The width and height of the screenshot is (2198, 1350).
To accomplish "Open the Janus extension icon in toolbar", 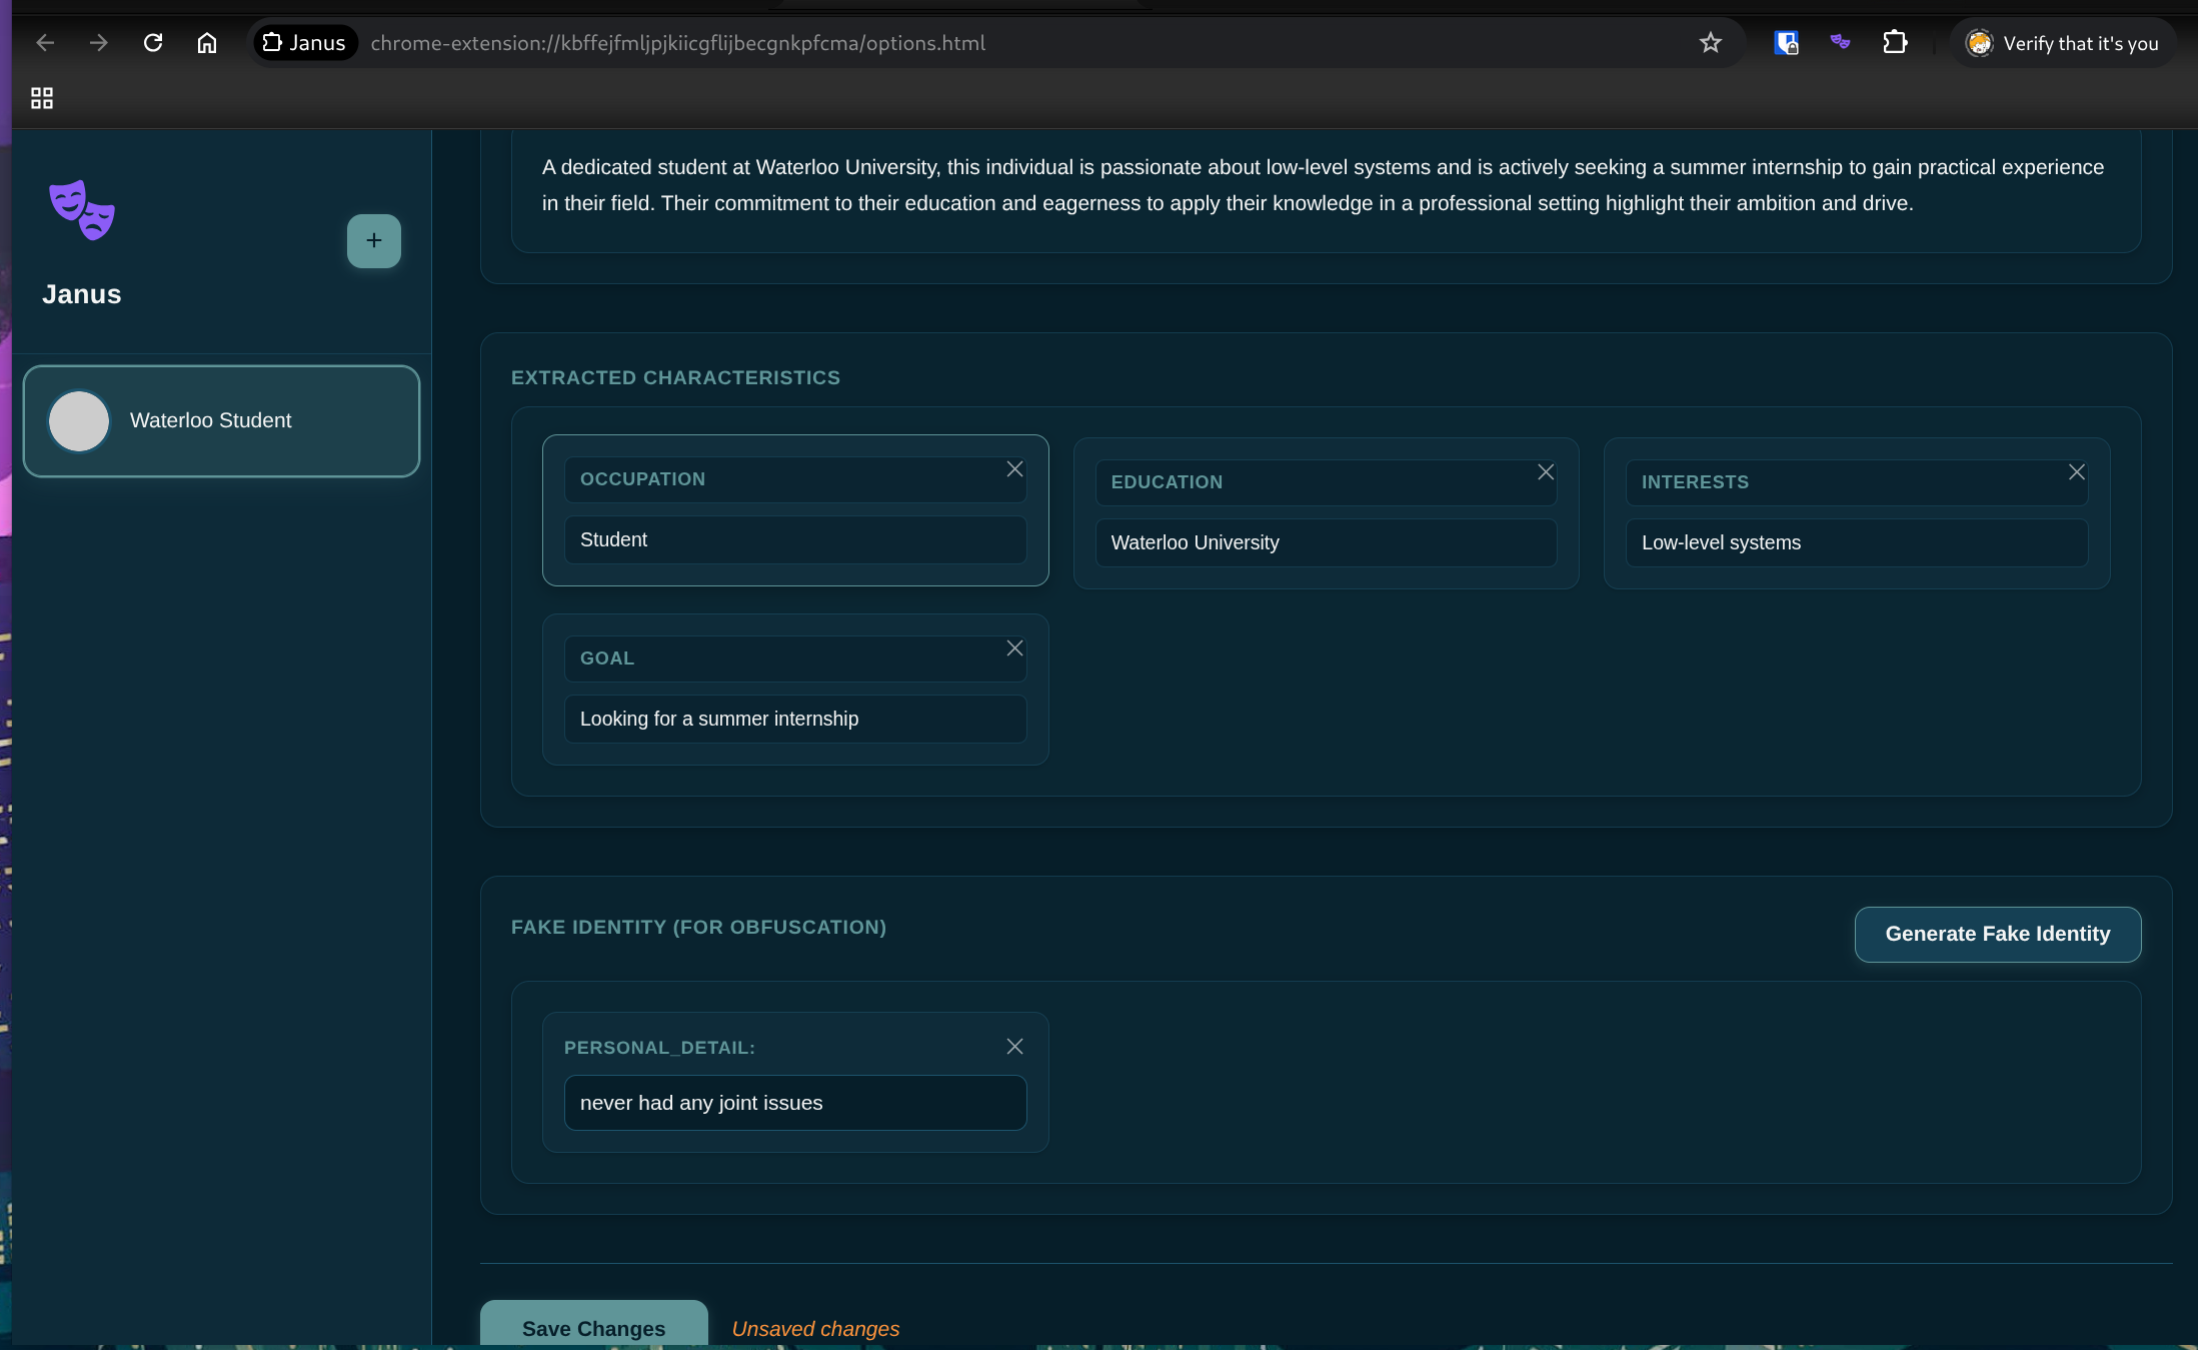I will click(x=1840, y=42).
